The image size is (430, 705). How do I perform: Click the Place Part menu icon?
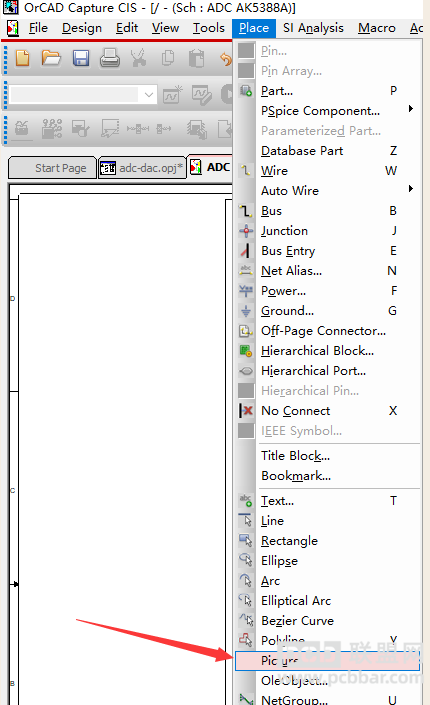(x=246, y=91)
